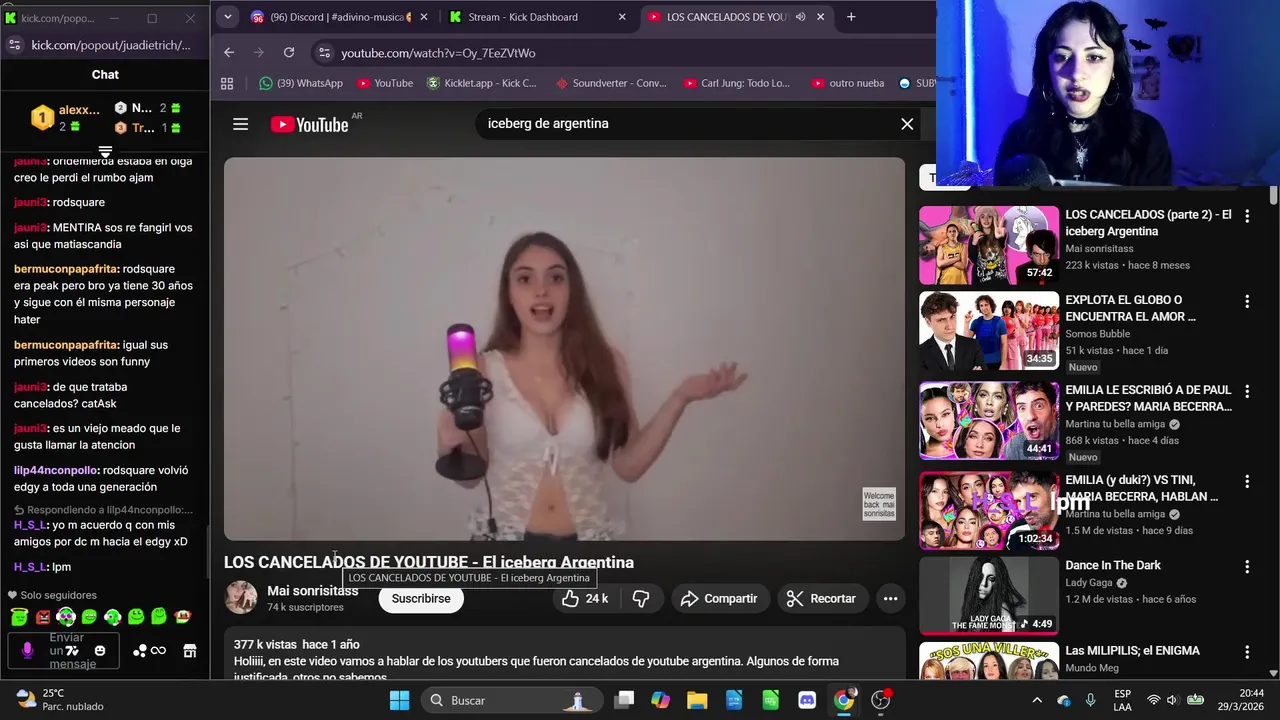Mute the audio on the YouTube tab
Viewport: 1280px width, 720px height.
(x=801, y=17)
